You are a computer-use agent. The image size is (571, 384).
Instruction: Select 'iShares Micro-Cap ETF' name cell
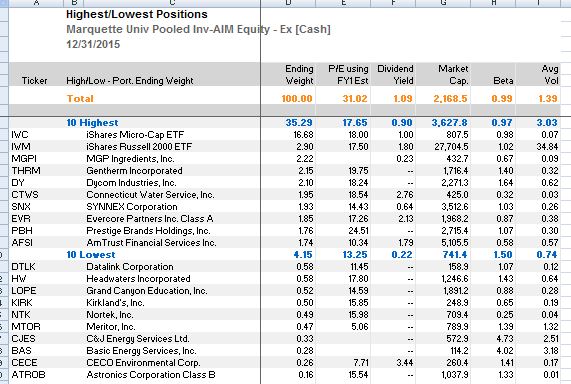135,135
